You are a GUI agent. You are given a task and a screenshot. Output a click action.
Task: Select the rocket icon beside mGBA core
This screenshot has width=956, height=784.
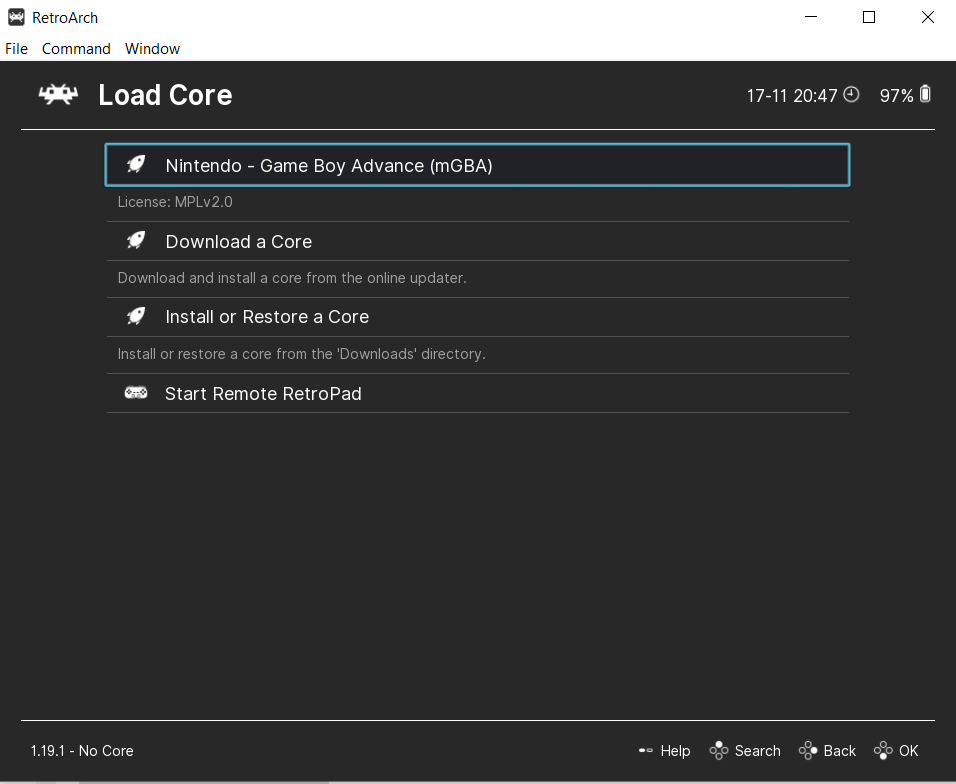[x=136, y=165]
